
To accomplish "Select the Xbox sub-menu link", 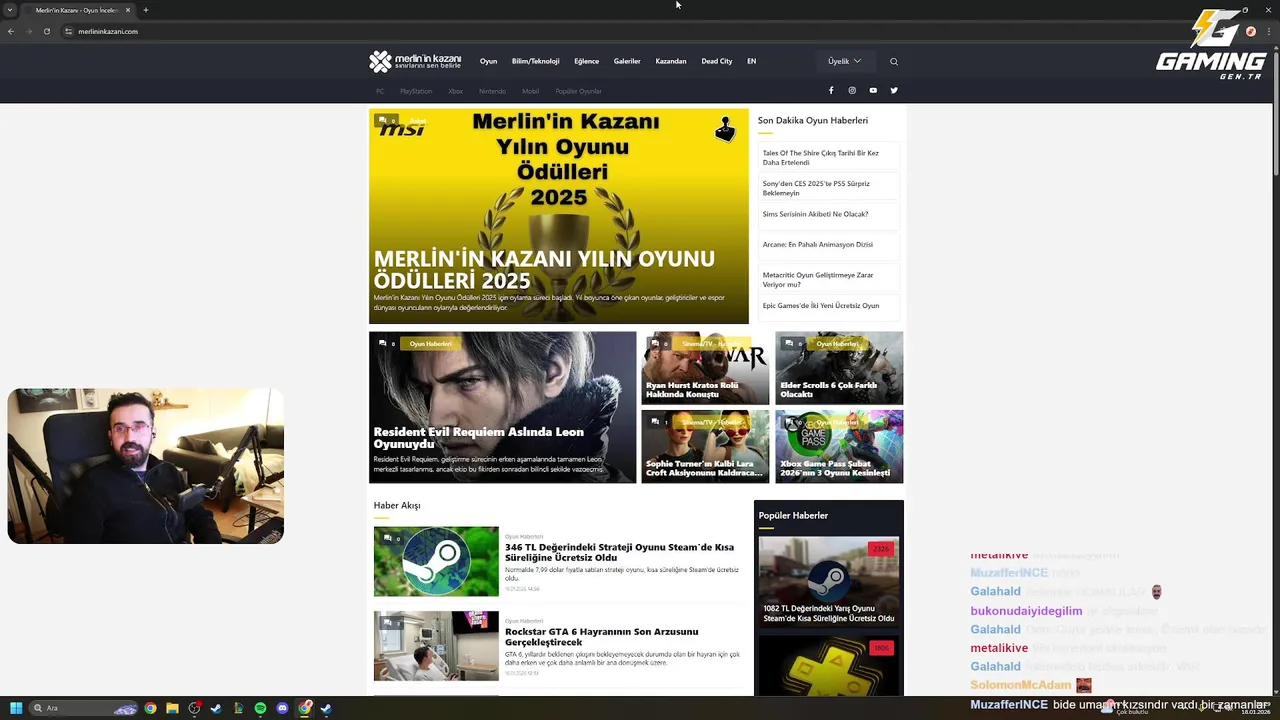I will click(455, 91).
